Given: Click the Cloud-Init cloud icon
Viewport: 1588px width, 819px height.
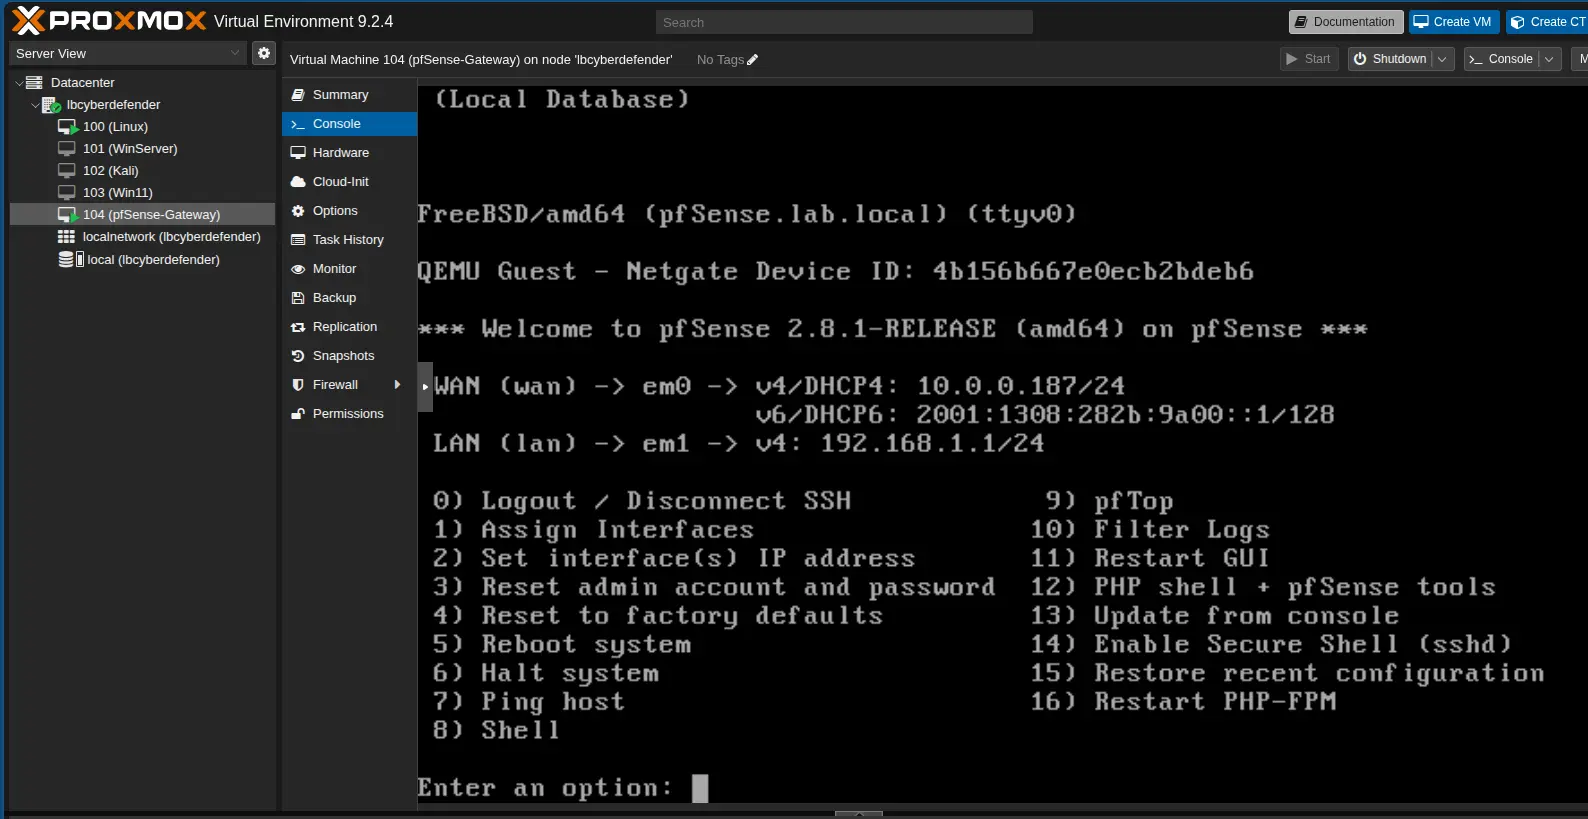Looking at the screenshot, I should [x=297, y=182].
